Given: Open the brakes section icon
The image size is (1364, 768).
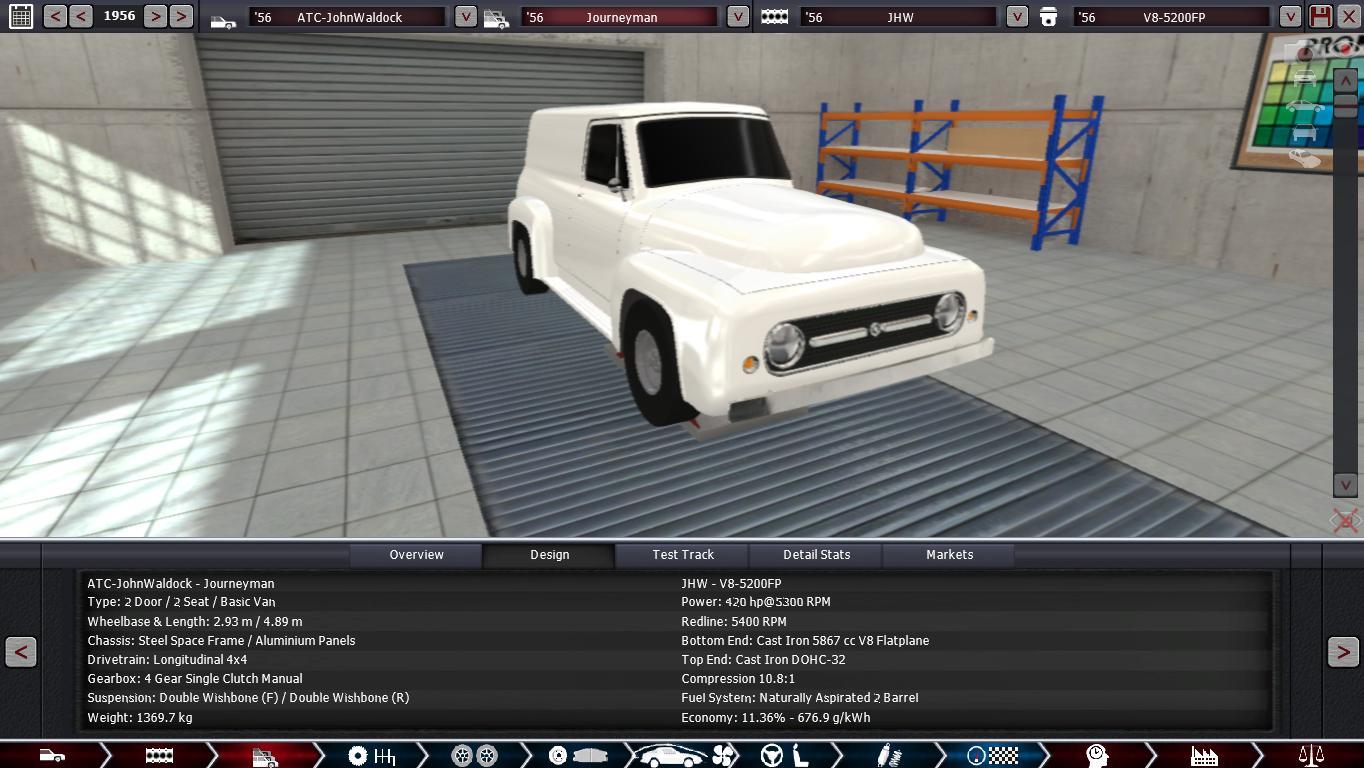Looking at the screenshot, I should tap(577, 755).
